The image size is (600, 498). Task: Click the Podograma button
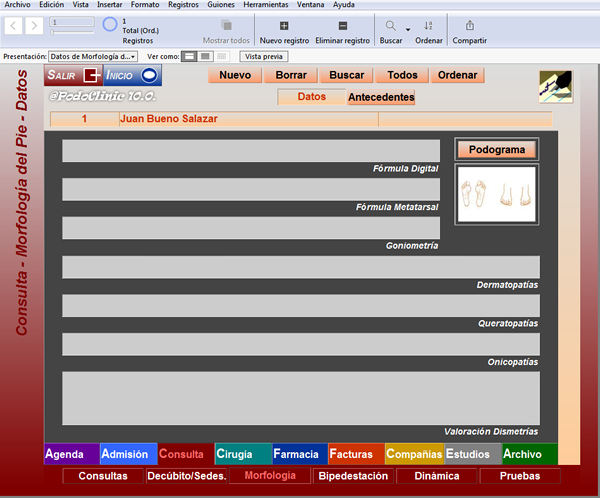(497, 150)
